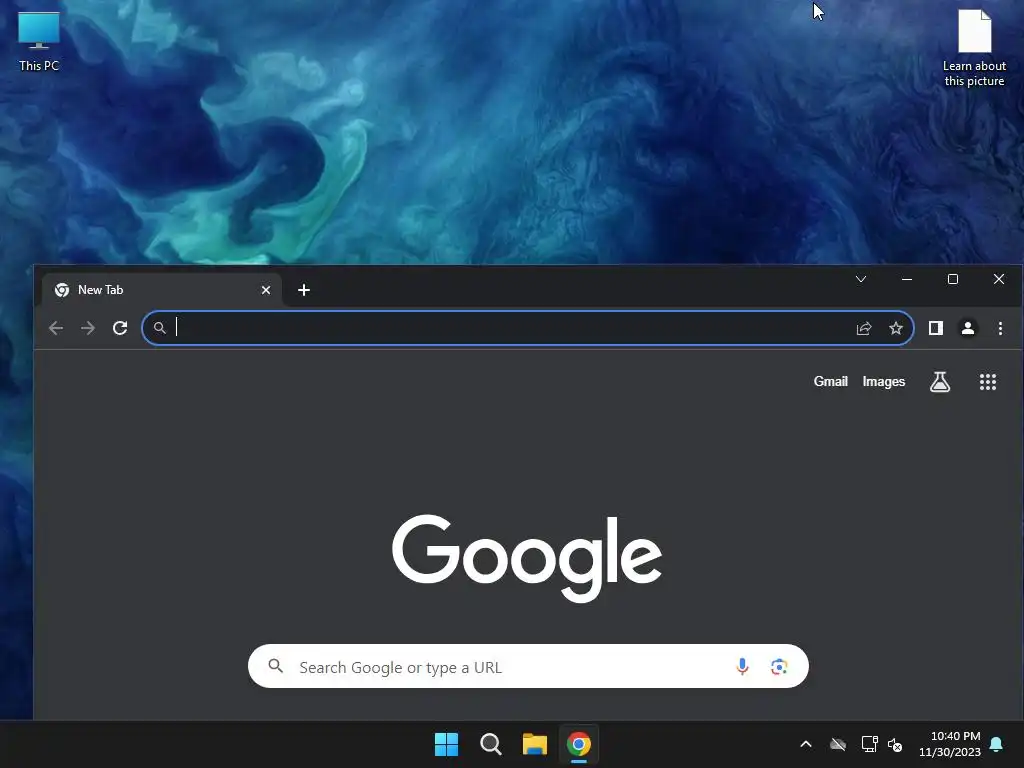Click the magnifier in the Google search box
1024x768 pixels.
click(x=276, y=666)
